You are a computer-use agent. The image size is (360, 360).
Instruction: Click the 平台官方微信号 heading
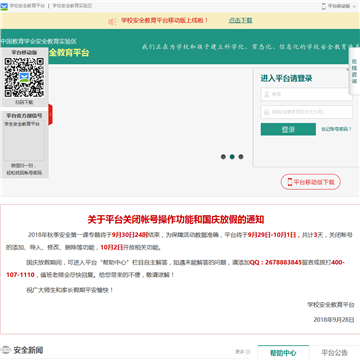(24, 116)
